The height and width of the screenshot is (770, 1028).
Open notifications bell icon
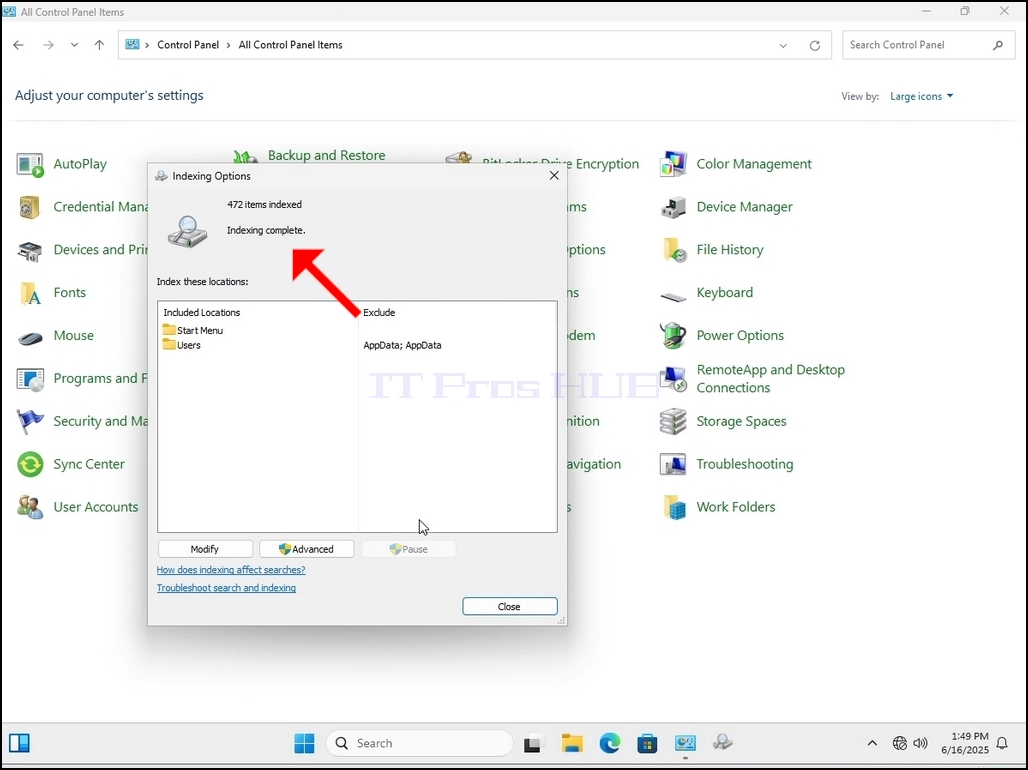click(x=1002, y=743)
